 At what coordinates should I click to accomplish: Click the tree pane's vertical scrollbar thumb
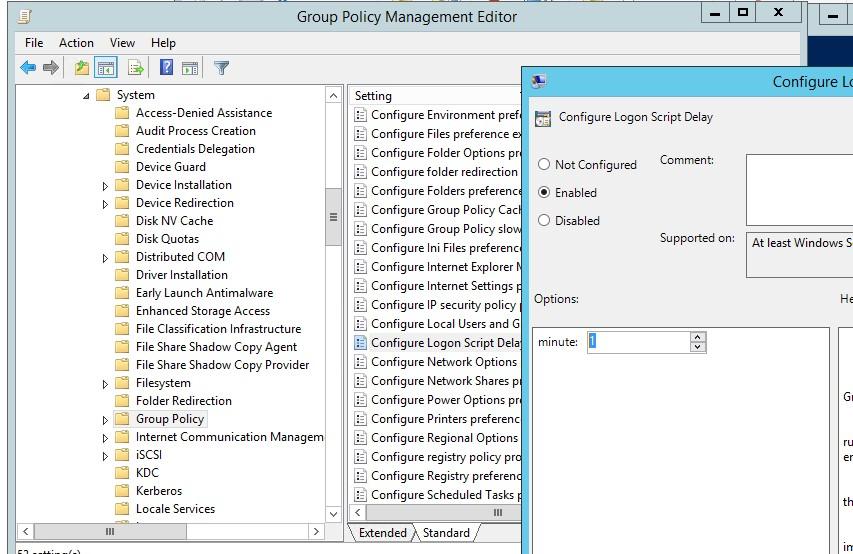pos(333,217)
